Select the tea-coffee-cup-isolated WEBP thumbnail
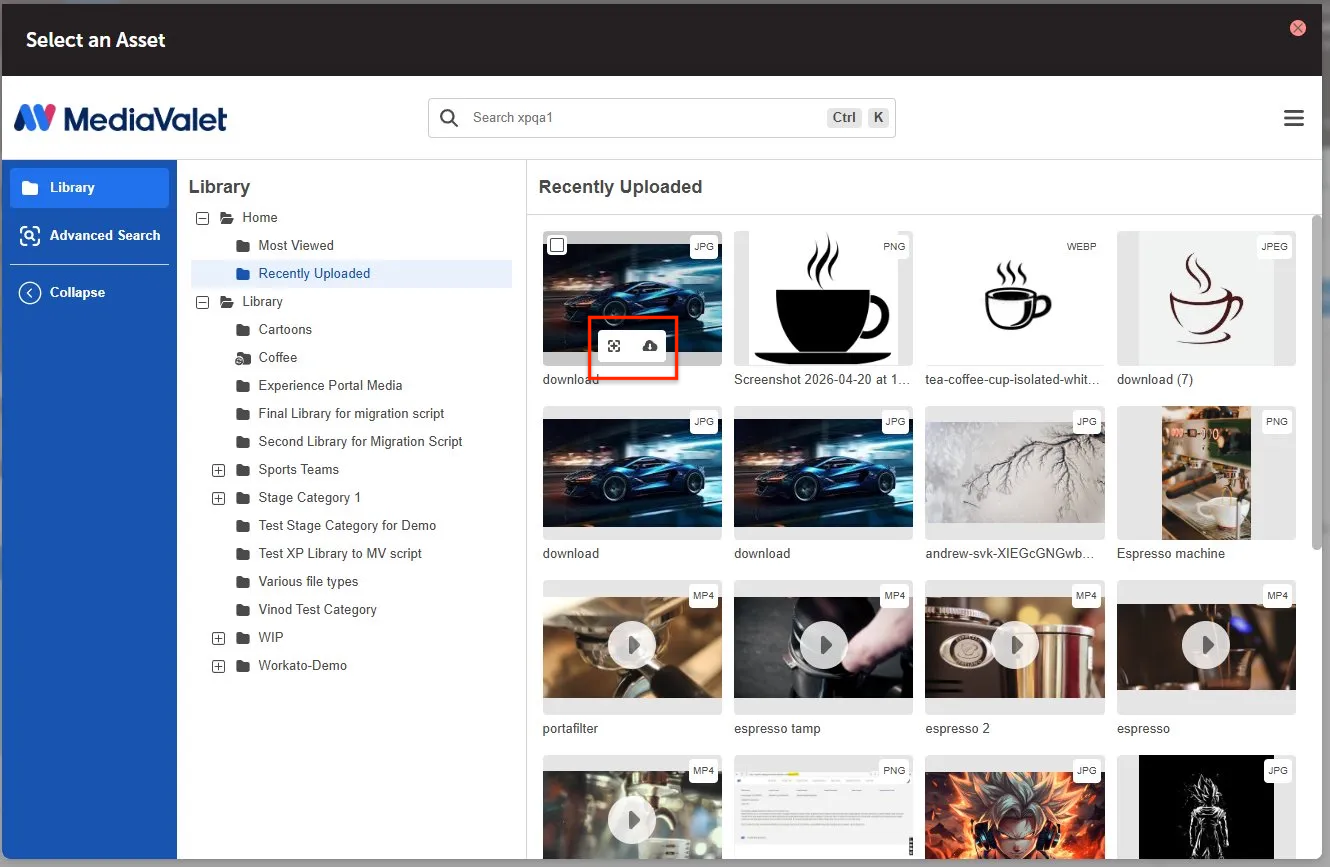 (x=1015, y=298)
